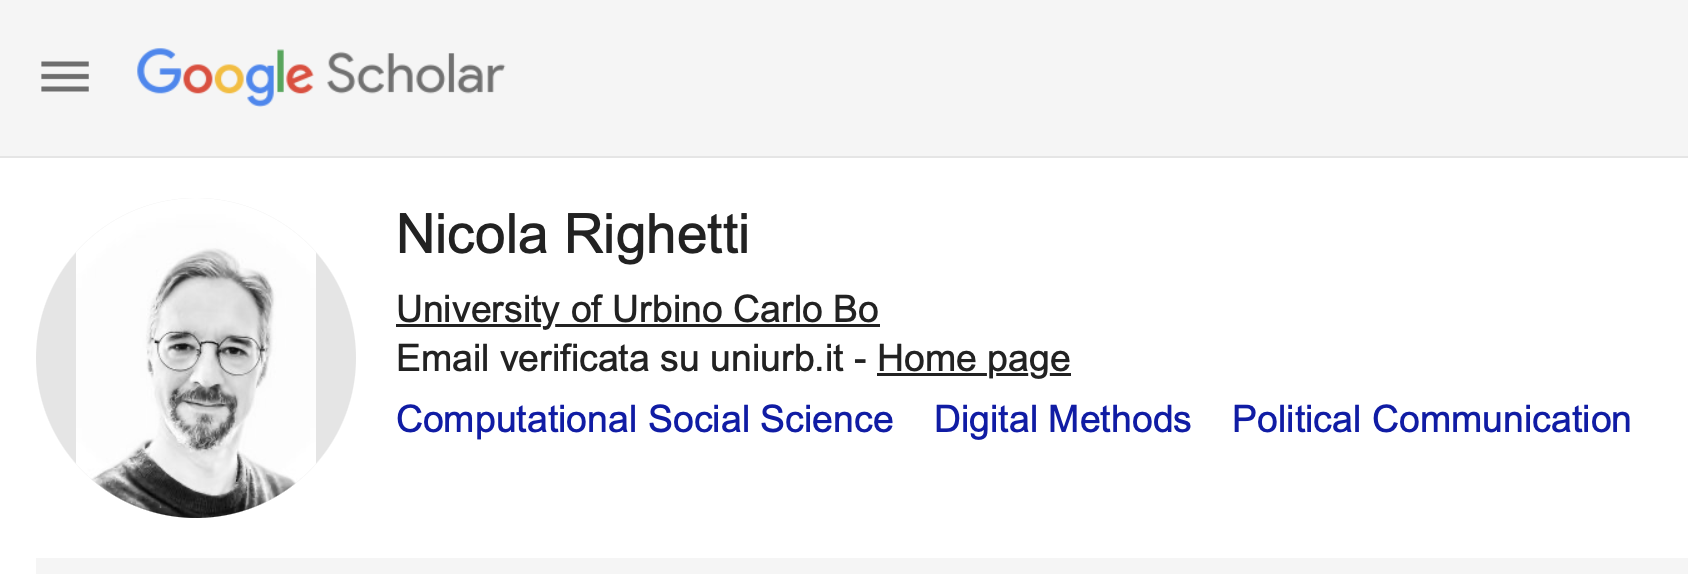This screenshot has width=1688, height=574.
Task: Select the Digital Methods interest
Action: [1062, 419]
